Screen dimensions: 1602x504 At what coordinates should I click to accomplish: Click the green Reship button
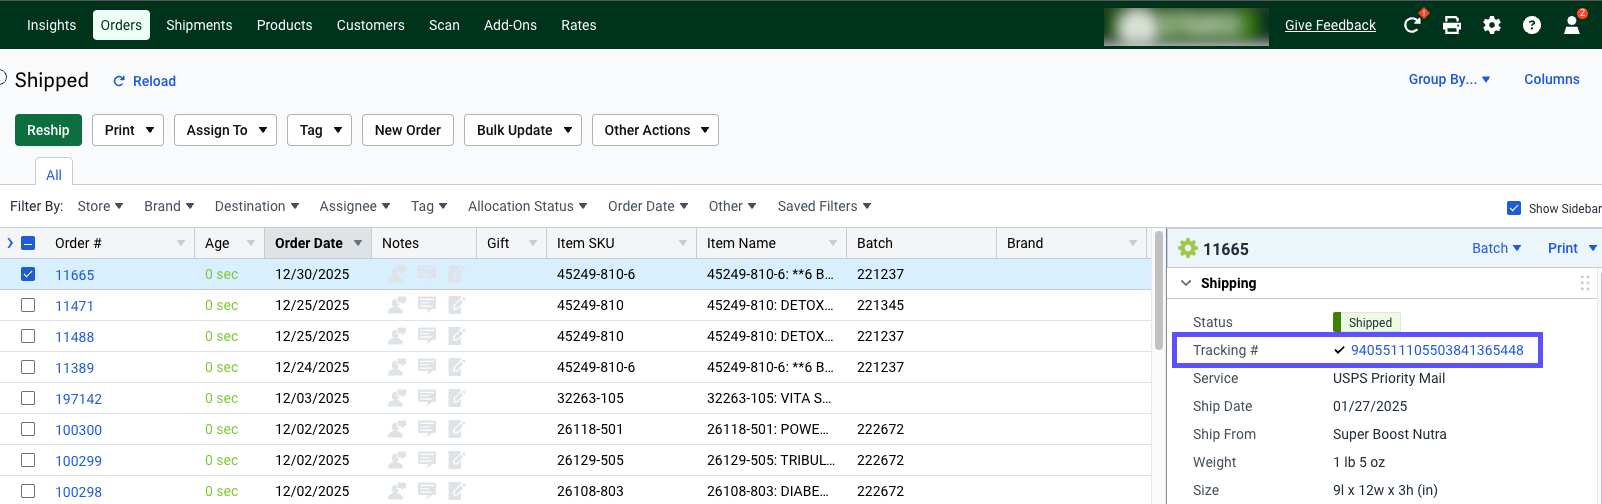point(48,130)
